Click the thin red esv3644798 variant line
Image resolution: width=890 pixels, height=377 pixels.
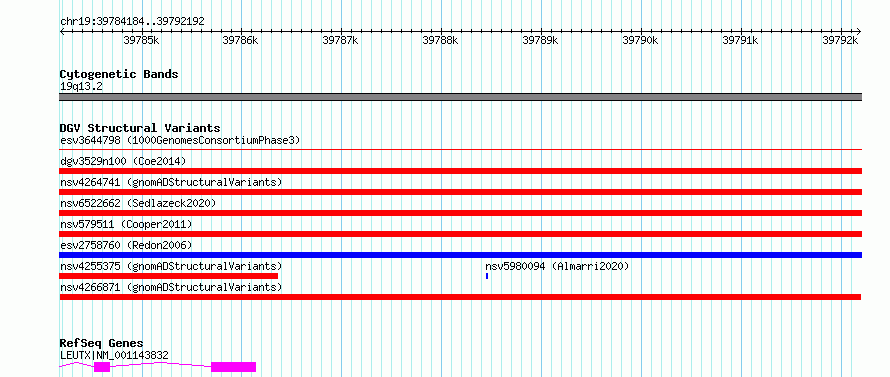tap(460, 150)
